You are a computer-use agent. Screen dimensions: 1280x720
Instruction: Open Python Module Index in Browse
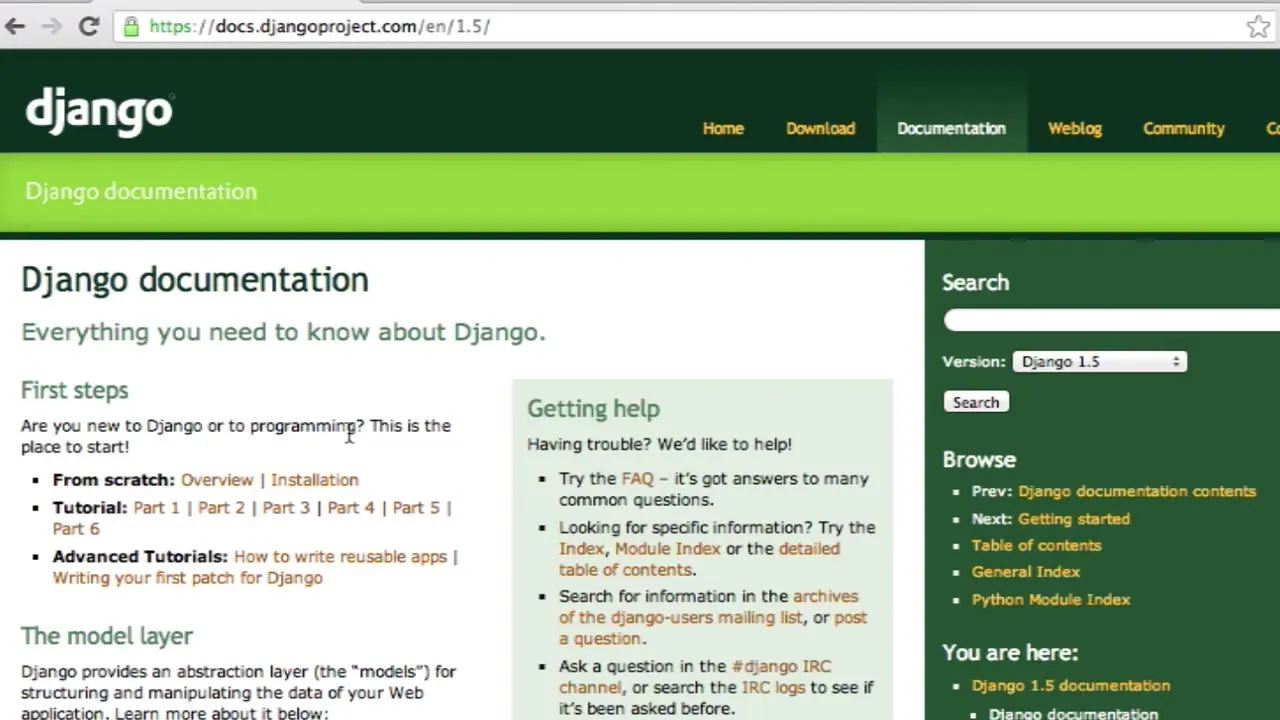click(1050, 600)
